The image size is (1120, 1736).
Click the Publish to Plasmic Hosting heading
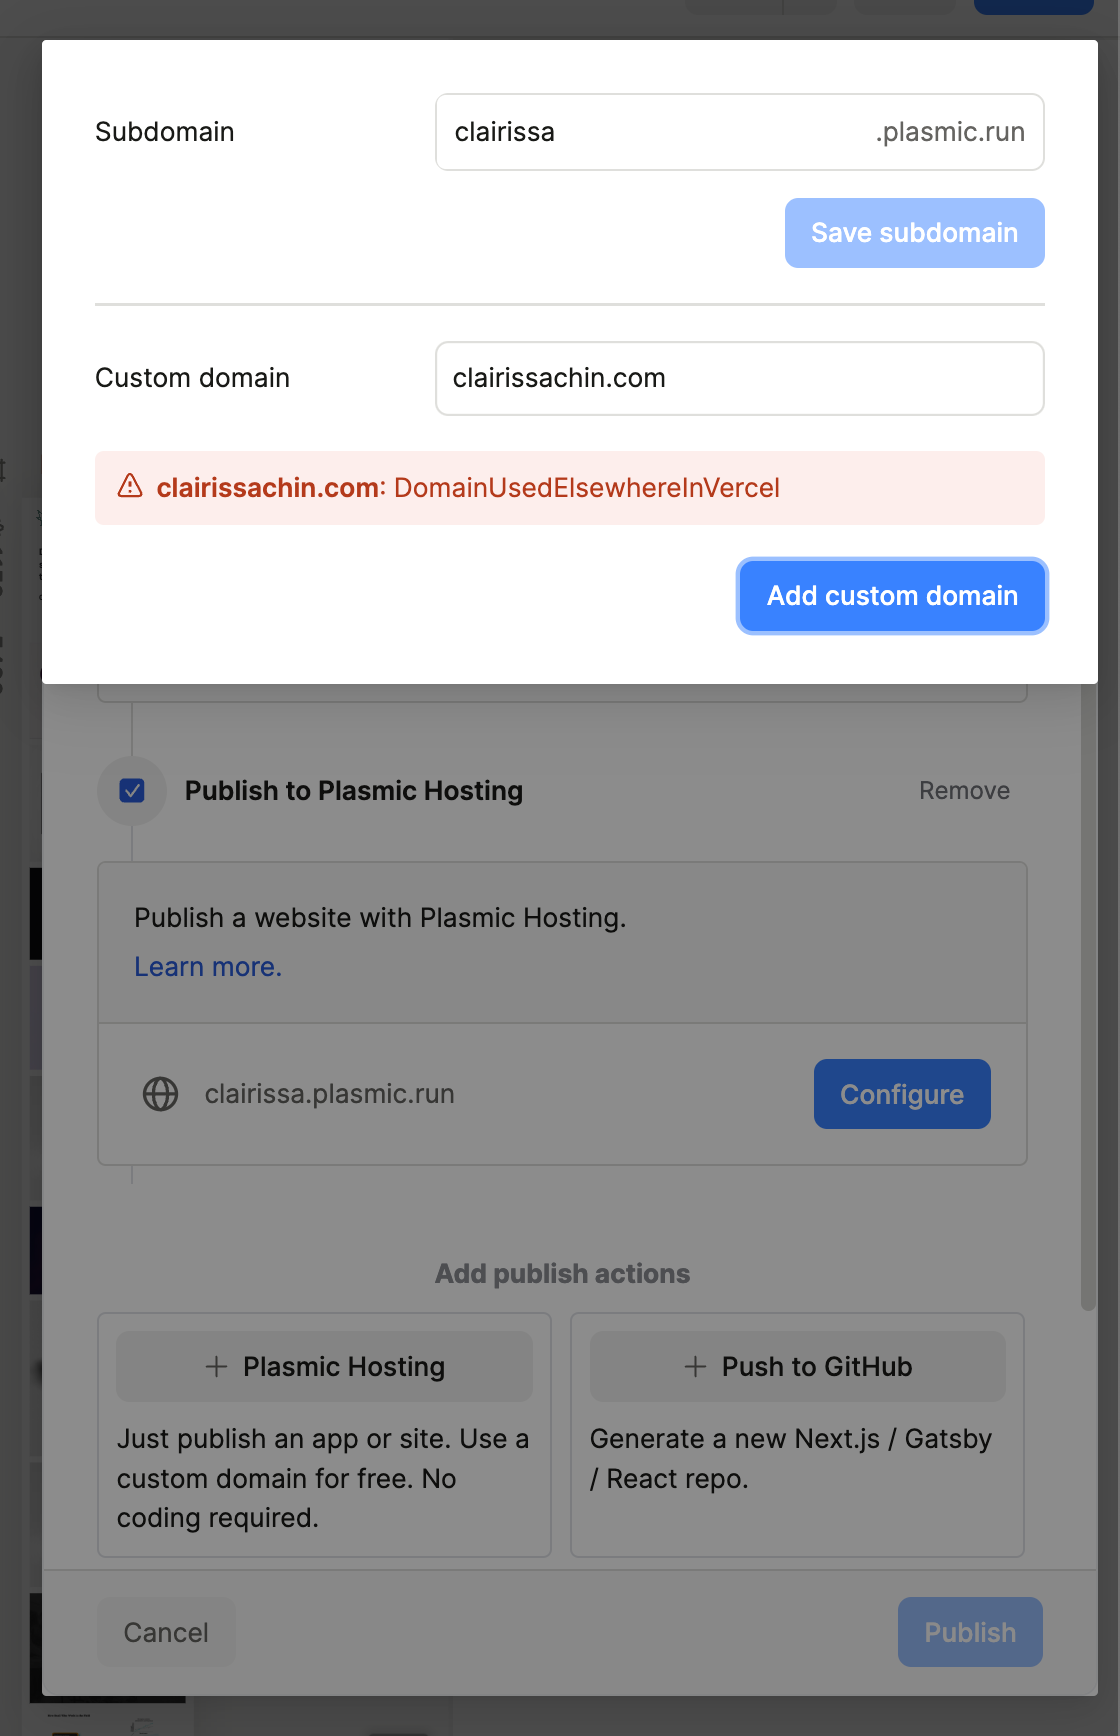[x=354, y=791]
